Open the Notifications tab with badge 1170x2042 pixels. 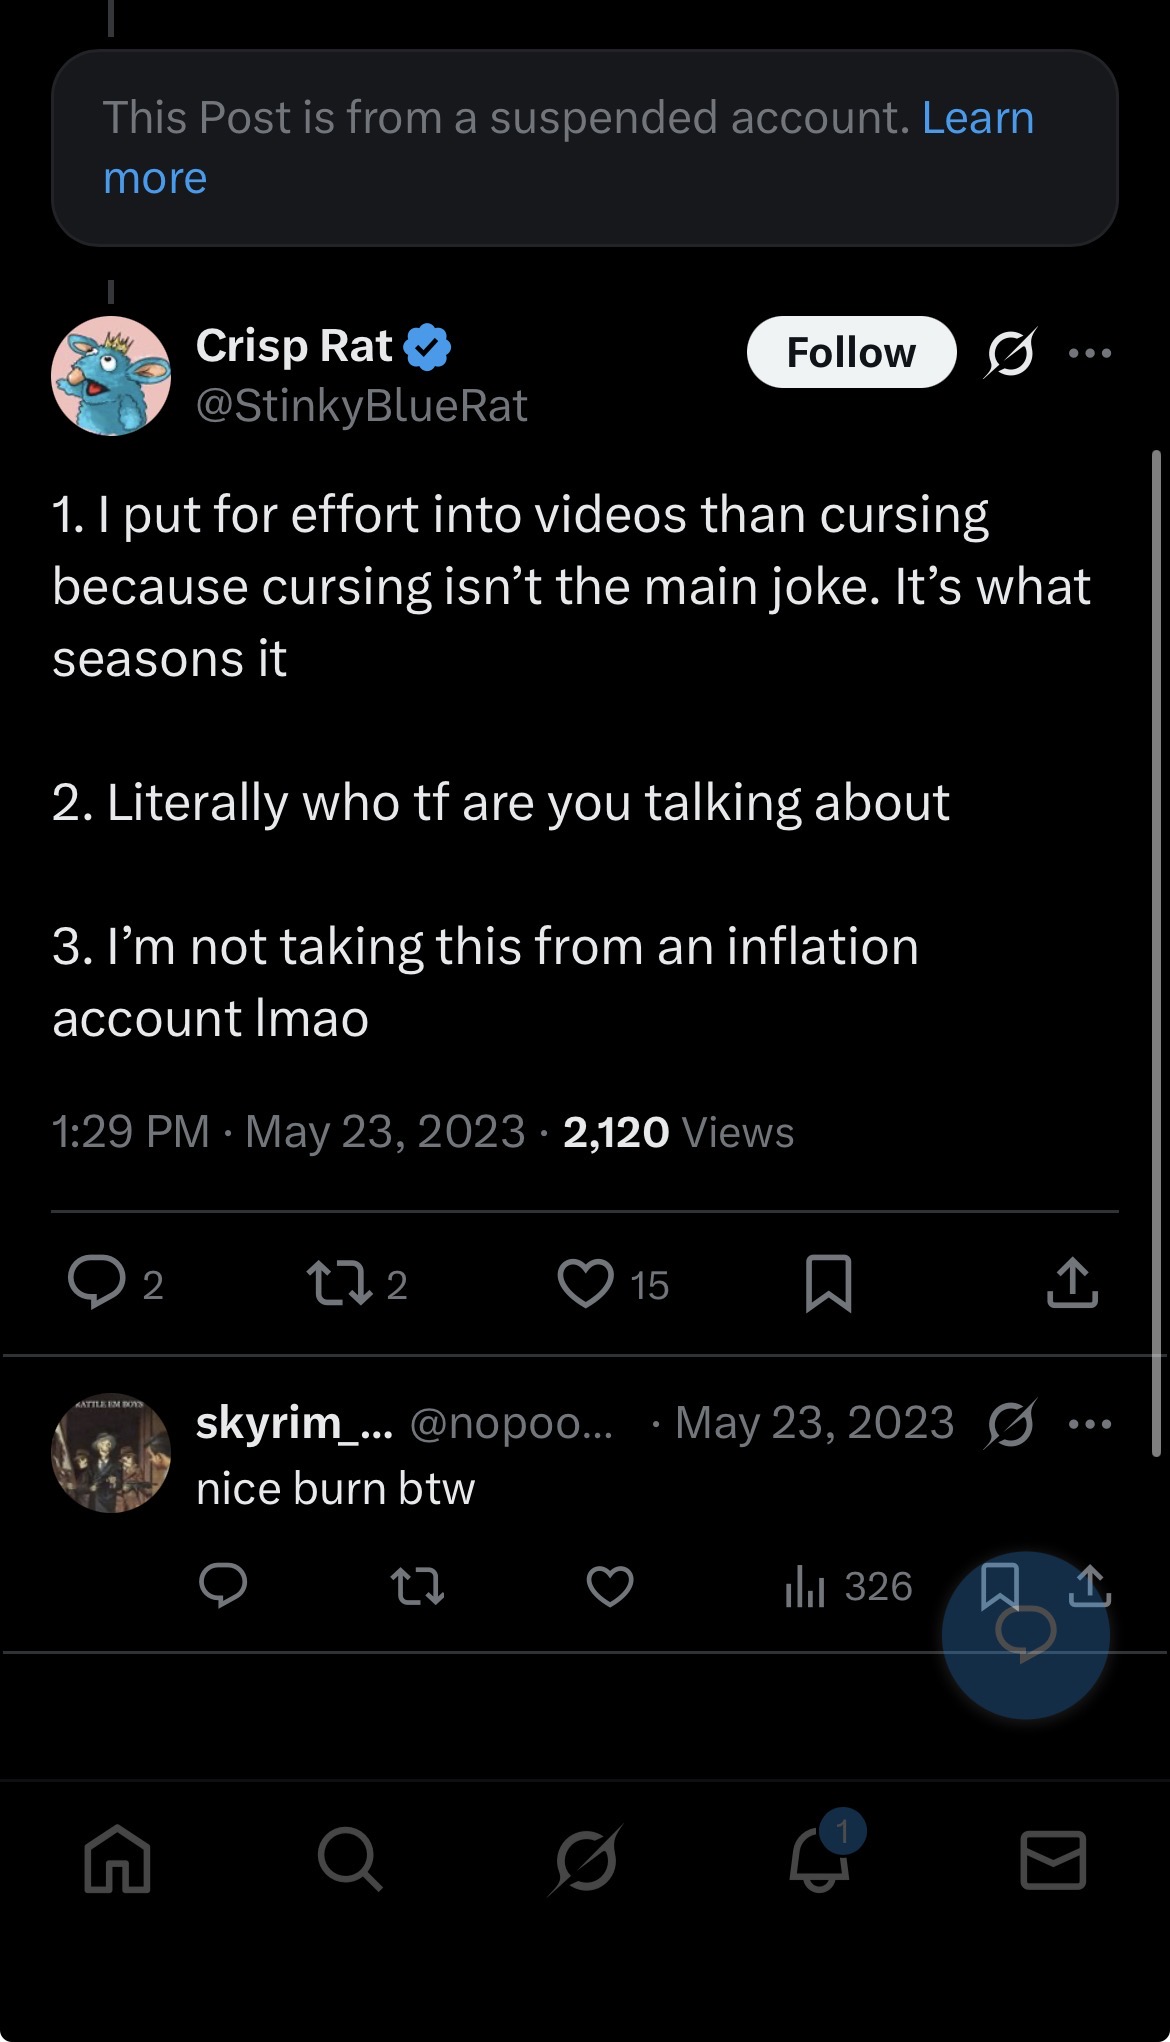click(820, 1859)
